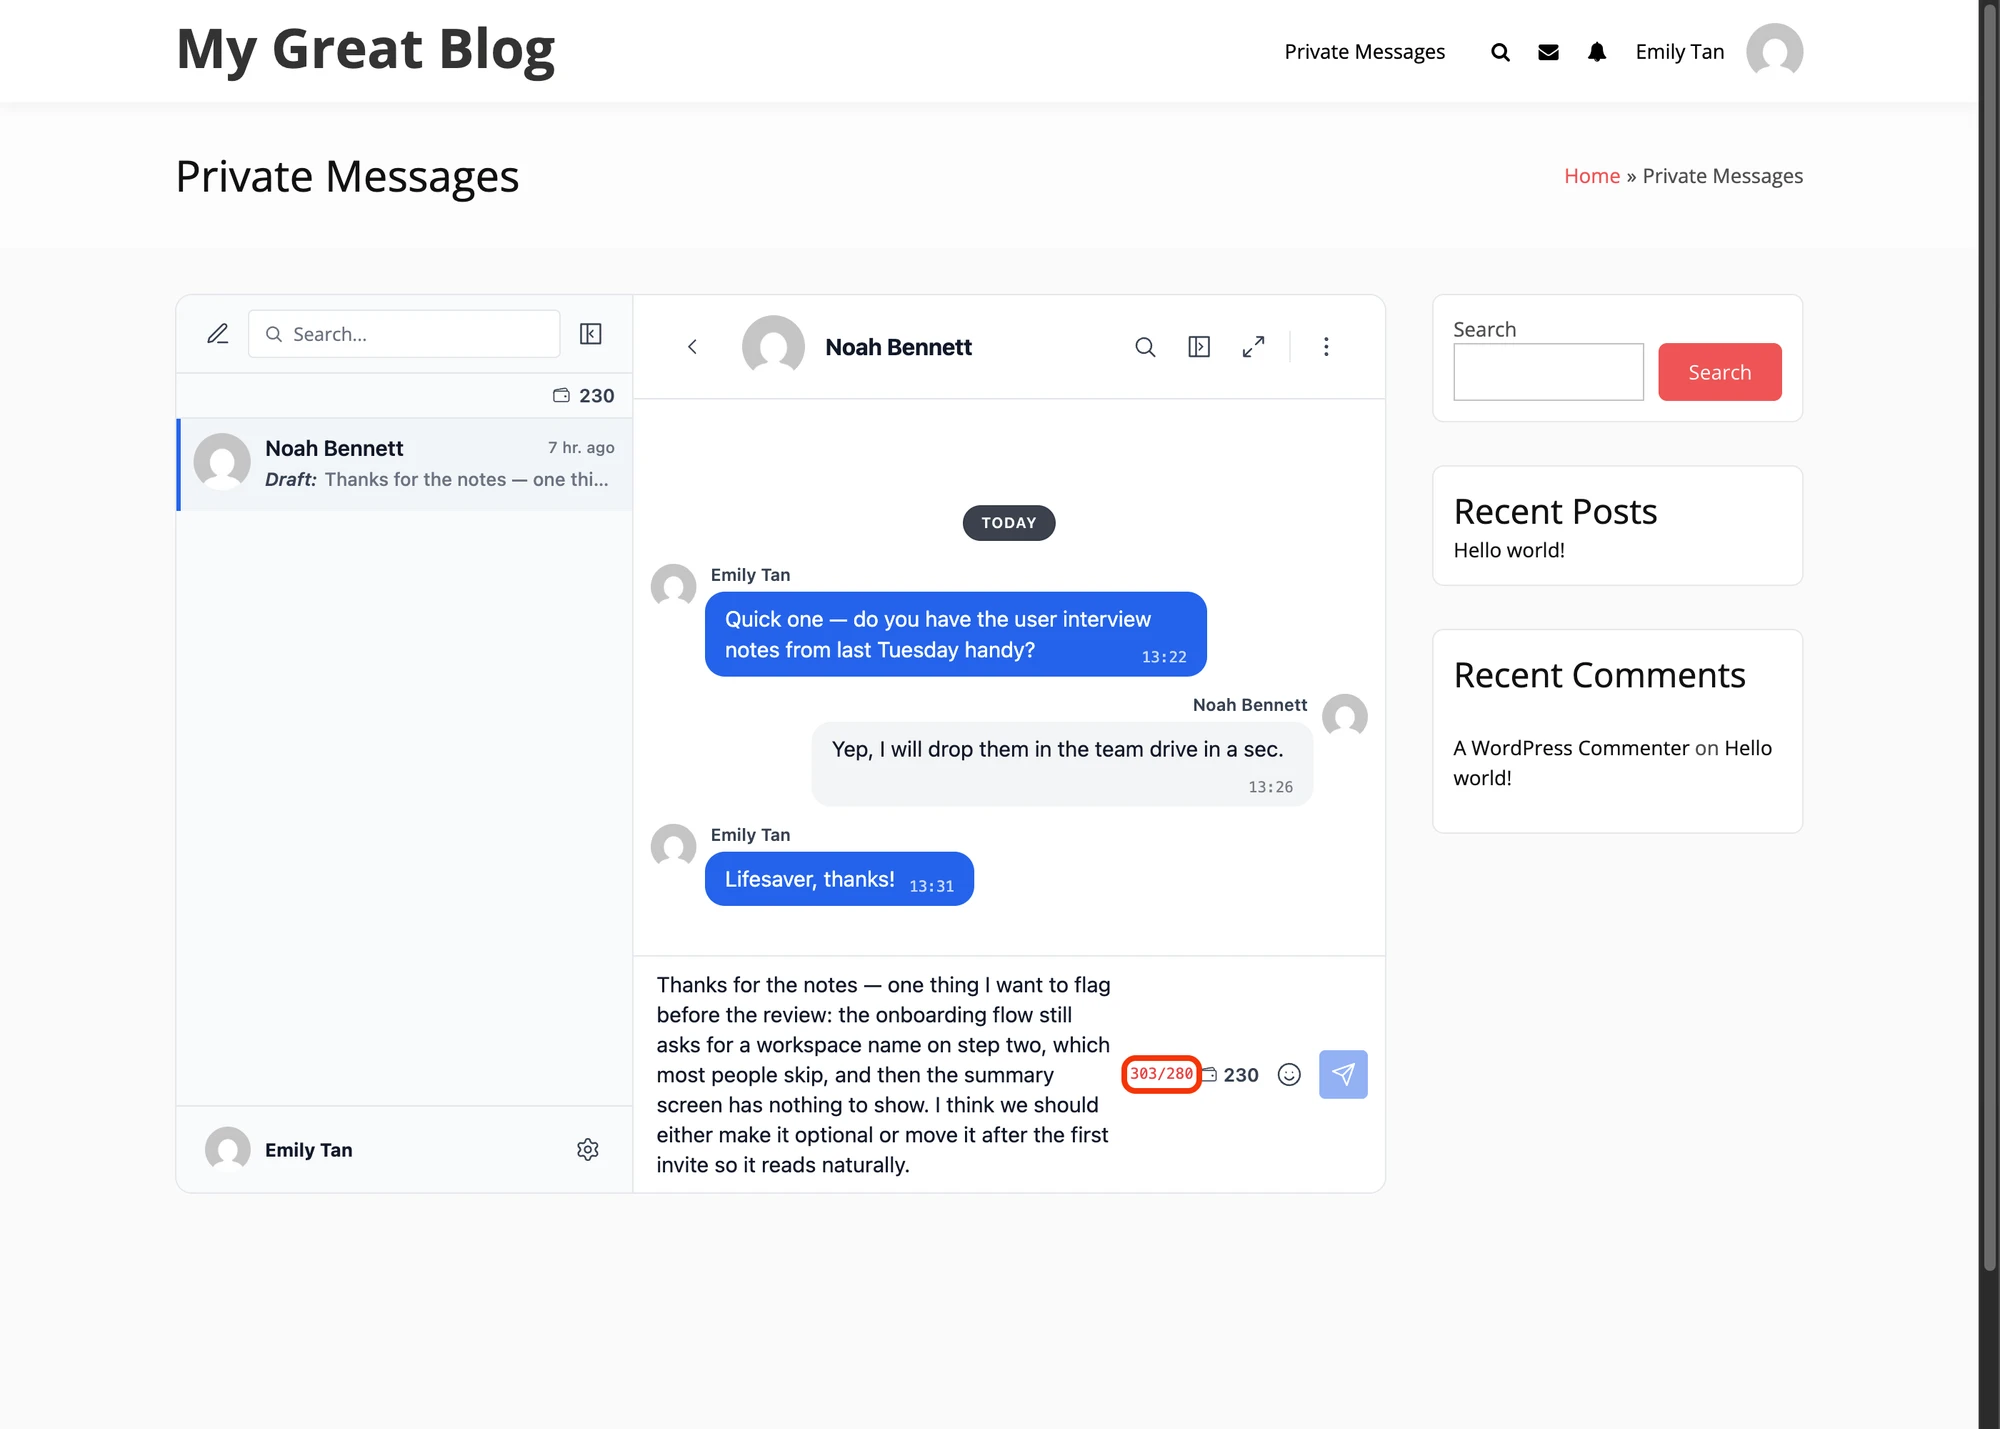Click the red Search button
Image resolution: width=2000 pixels, height=1429 pixels.
pos(1719,372)
